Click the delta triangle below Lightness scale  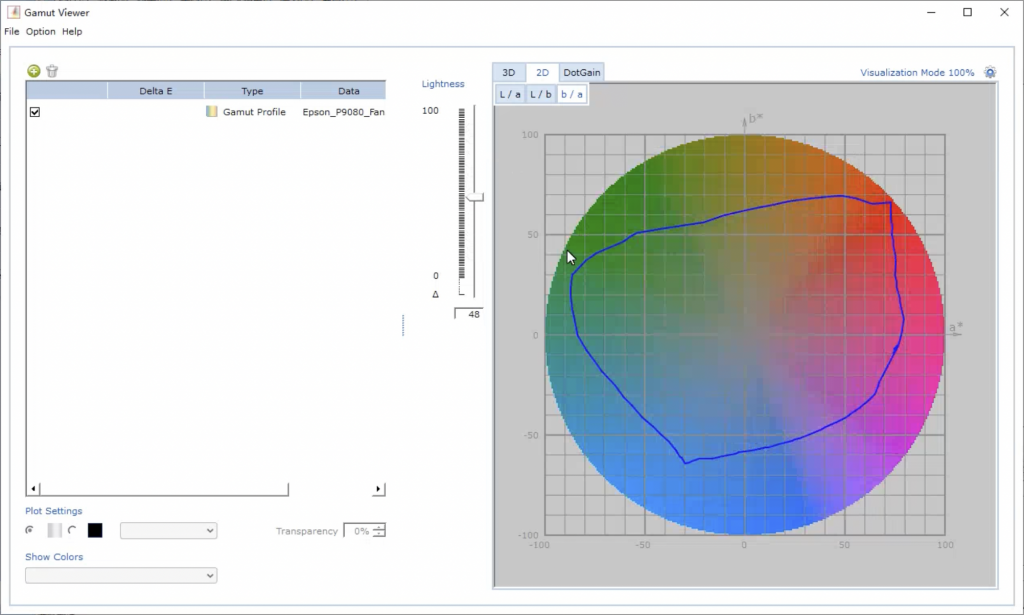pyautogui.click(x=436, y=294)
